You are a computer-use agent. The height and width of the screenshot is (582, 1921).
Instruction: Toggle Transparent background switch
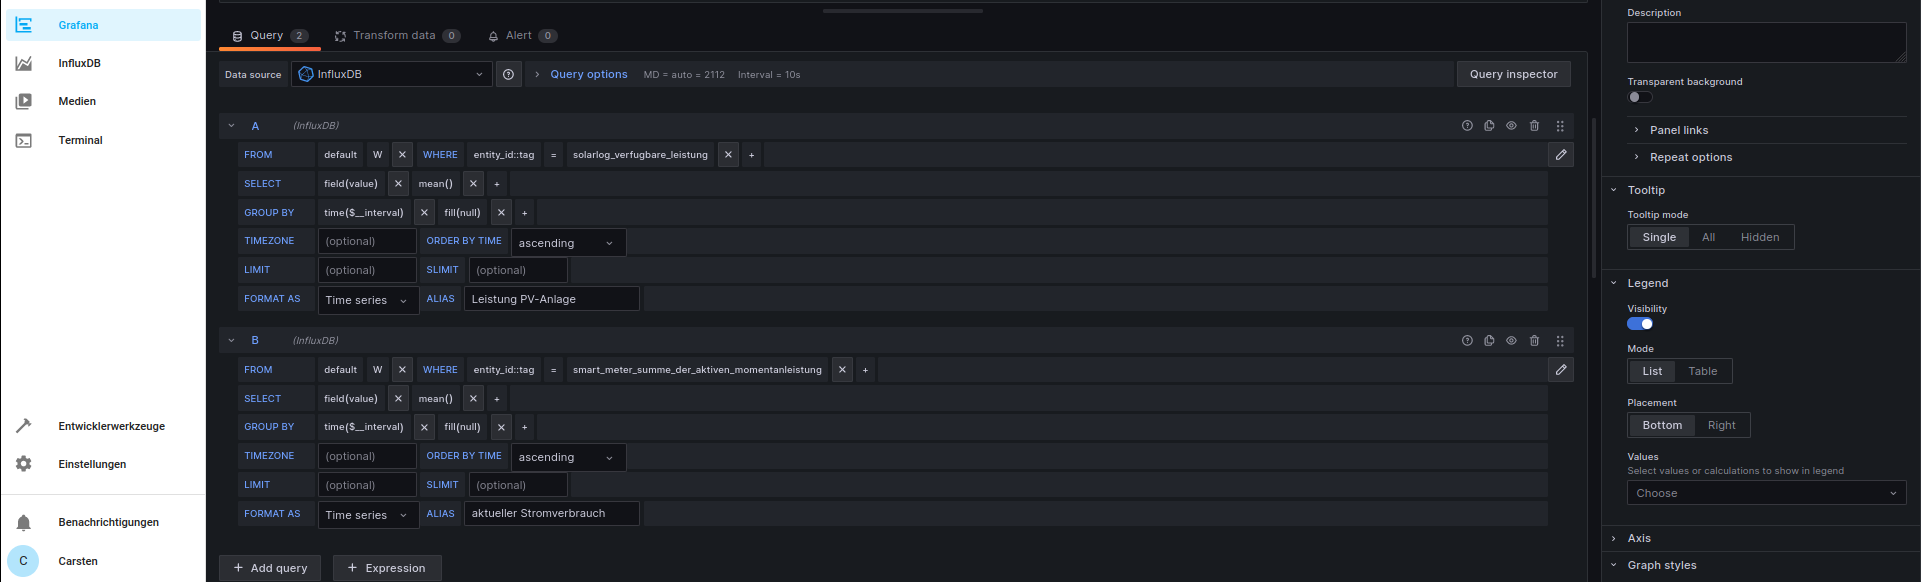point(1639,97)
